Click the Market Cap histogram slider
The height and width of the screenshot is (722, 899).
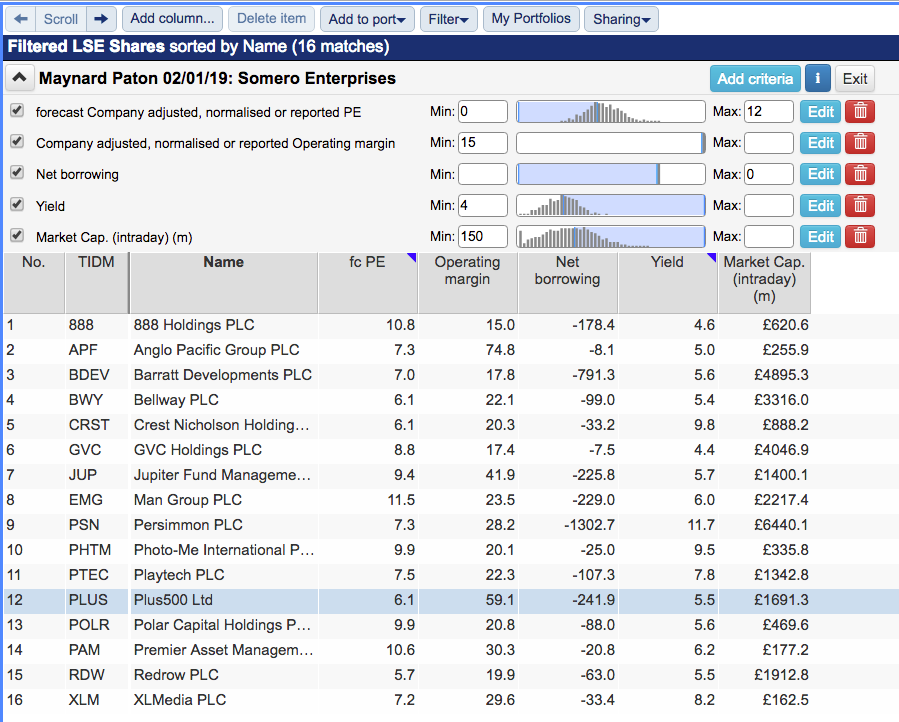tap(611, 236)
